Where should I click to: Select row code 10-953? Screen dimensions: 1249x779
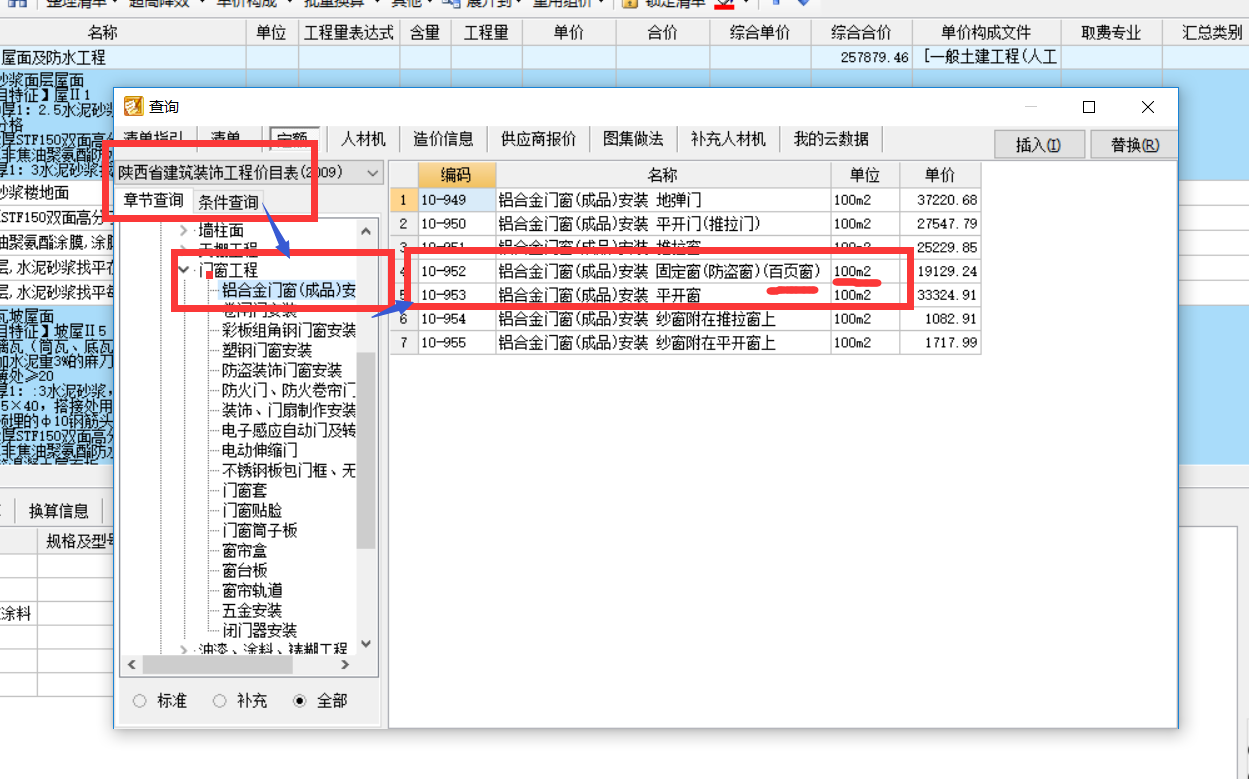click(x=456, y=295)
